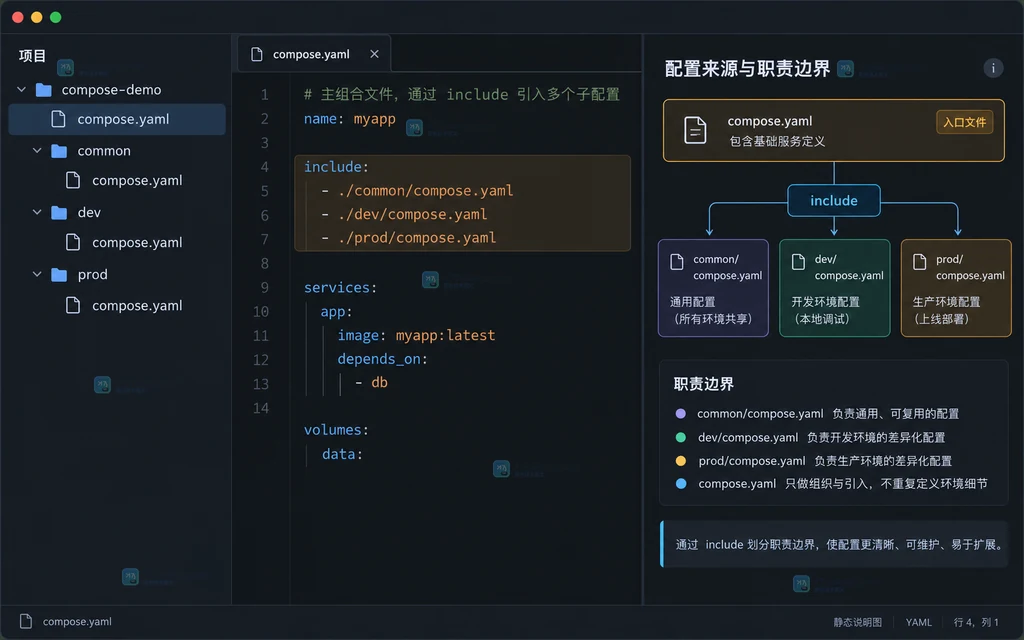
Task: Click the yellow dot for prod/compose.yaml
Action: [x=680, y=460]
